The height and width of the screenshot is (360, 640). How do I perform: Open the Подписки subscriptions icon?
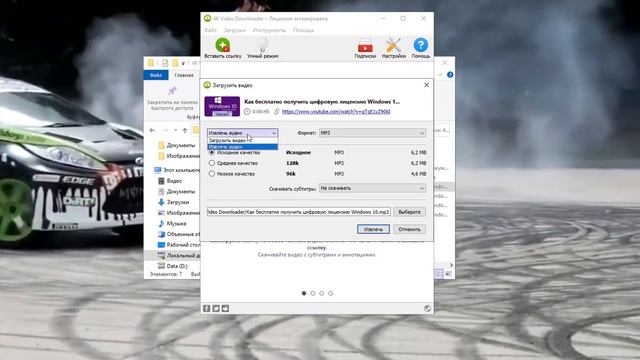coord(365,45)
